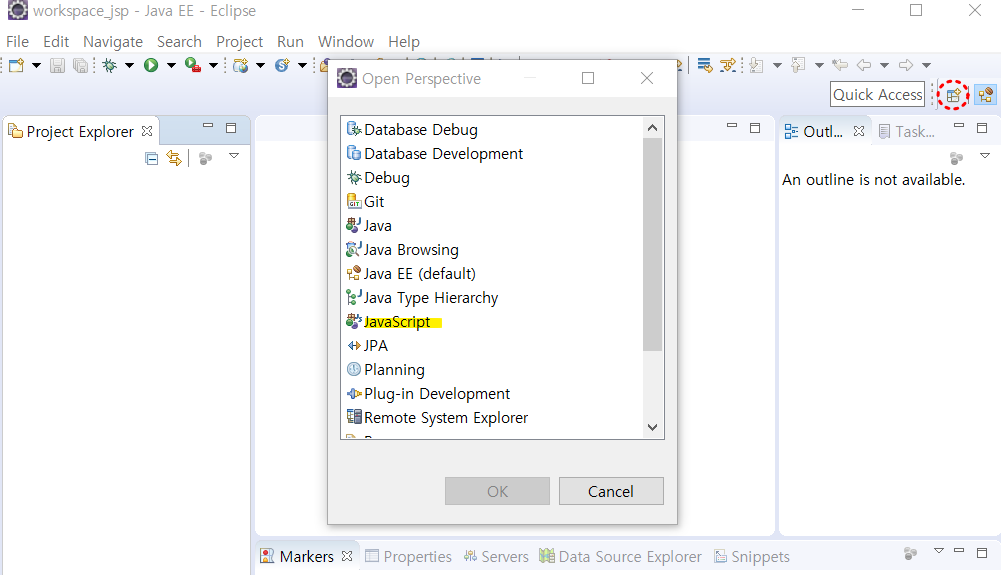This screenshot has width=1001, height=575.
Task: Click the New Servlet icon
Action: [x=282, y=65]
